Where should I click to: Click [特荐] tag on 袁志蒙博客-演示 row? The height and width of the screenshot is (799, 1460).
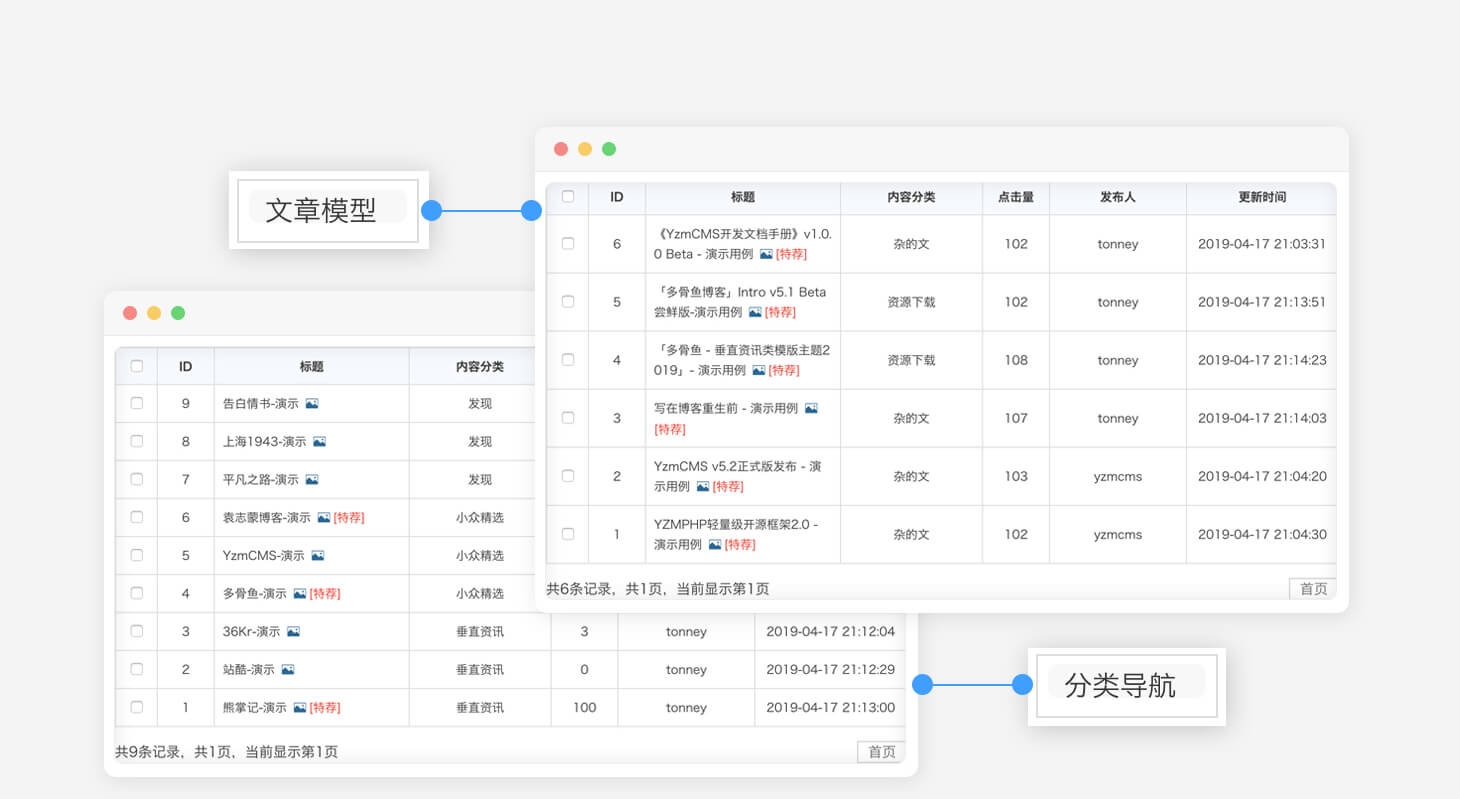[x=349, y=518]
